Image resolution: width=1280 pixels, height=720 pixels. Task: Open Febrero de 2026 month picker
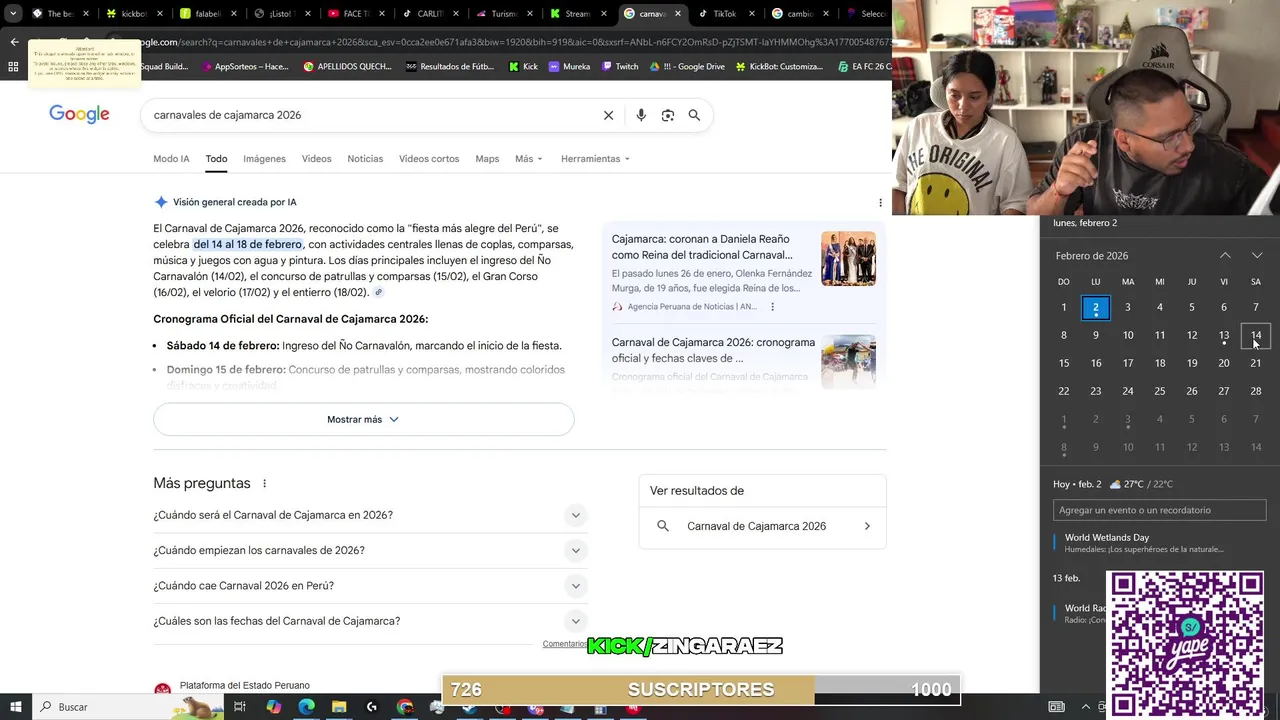[1091, 256]
